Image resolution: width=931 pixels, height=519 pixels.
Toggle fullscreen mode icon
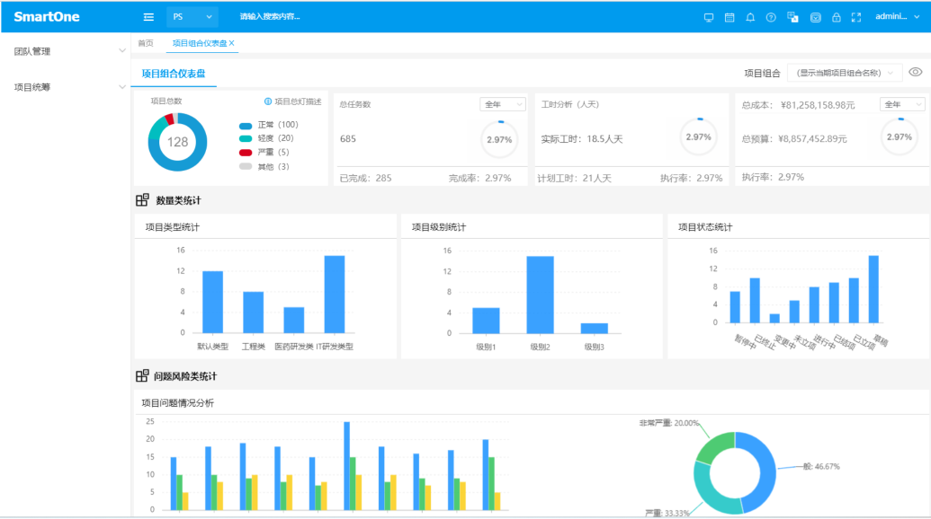(857, 17)
